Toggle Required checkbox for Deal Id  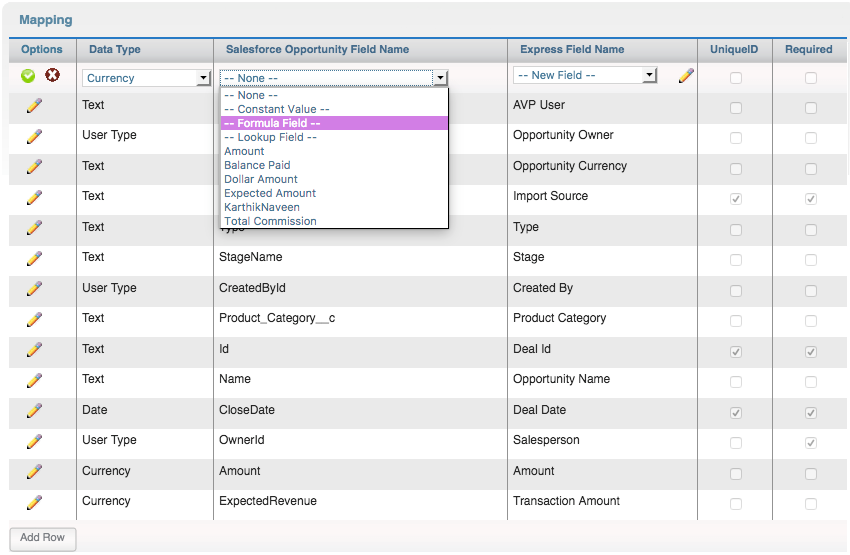click(811, 352)
